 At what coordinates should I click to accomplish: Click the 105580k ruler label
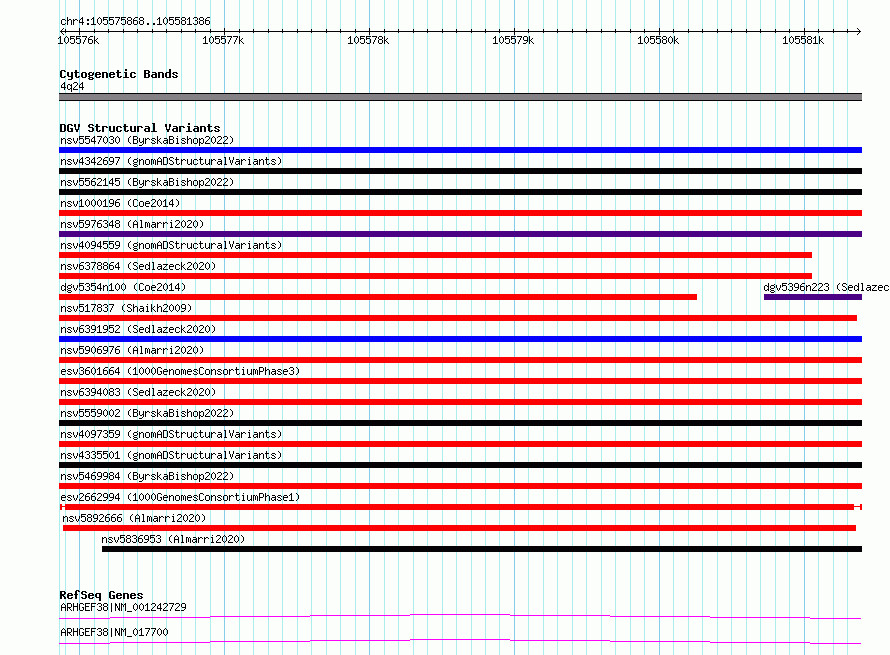(658, 40)
